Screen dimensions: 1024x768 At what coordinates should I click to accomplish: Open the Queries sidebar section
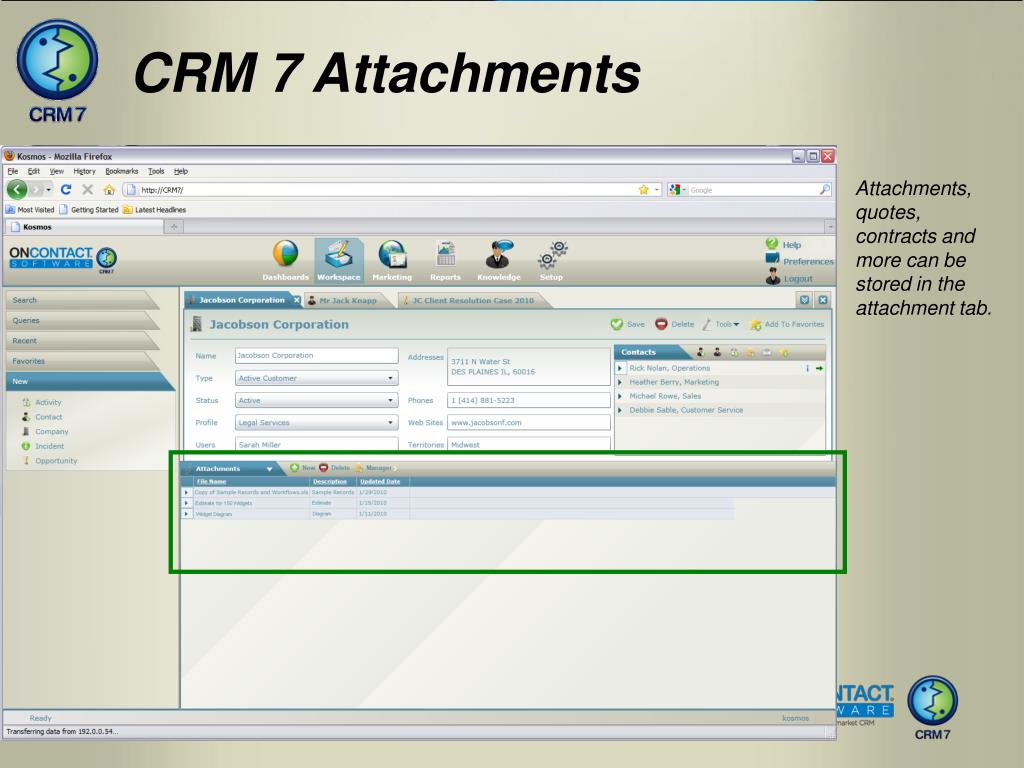pos(81,321)
